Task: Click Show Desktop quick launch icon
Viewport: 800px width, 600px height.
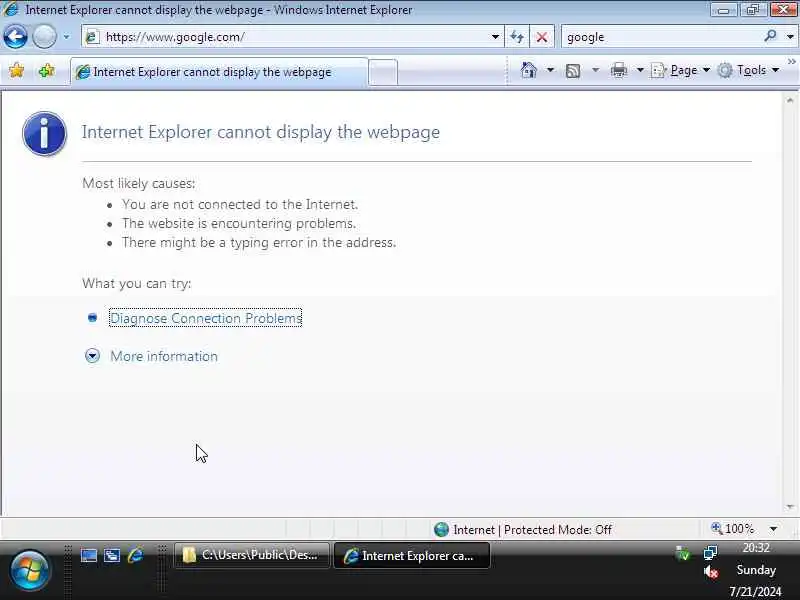Action: 89,555
